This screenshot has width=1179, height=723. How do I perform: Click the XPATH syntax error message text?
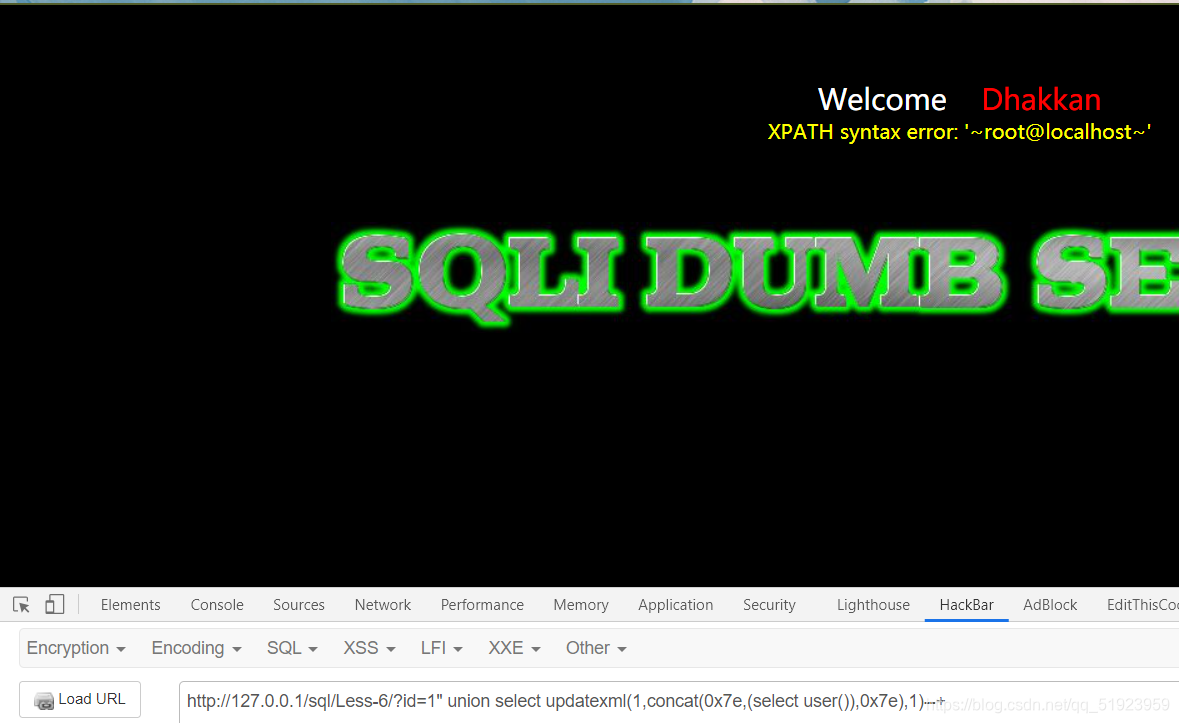pos(959,132)
